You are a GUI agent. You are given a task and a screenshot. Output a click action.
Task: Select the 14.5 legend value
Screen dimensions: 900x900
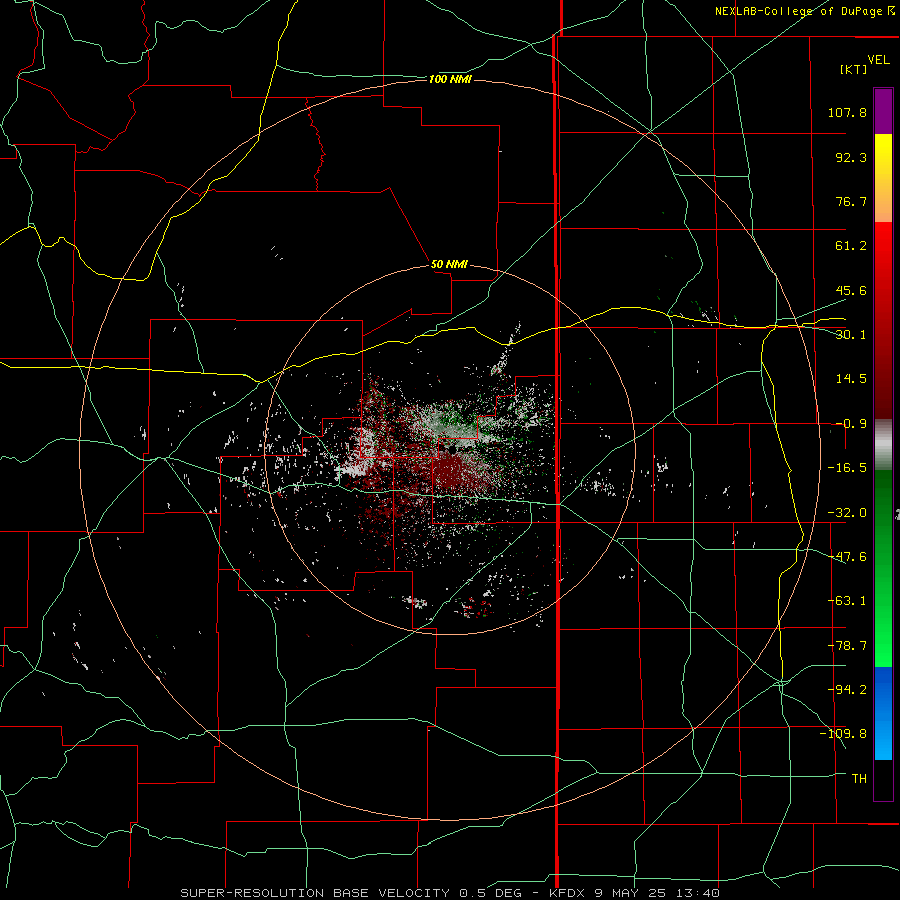click(851, 379)
